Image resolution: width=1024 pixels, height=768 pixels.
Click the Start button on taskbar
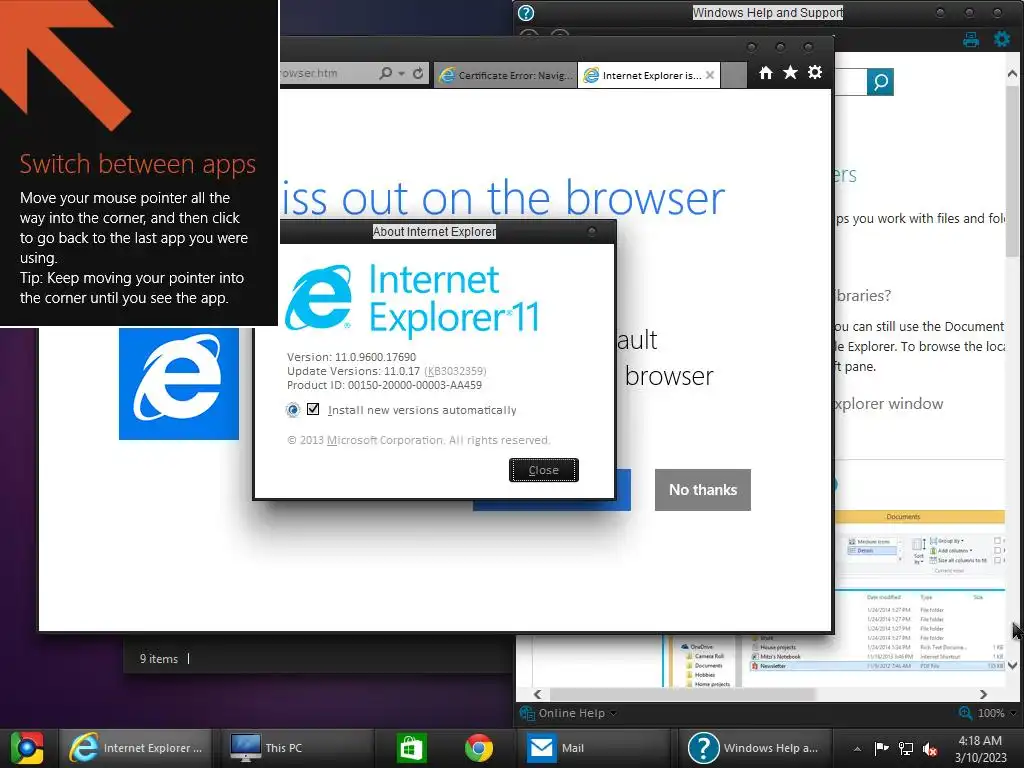pyautogui.click(x=26, y=748)
